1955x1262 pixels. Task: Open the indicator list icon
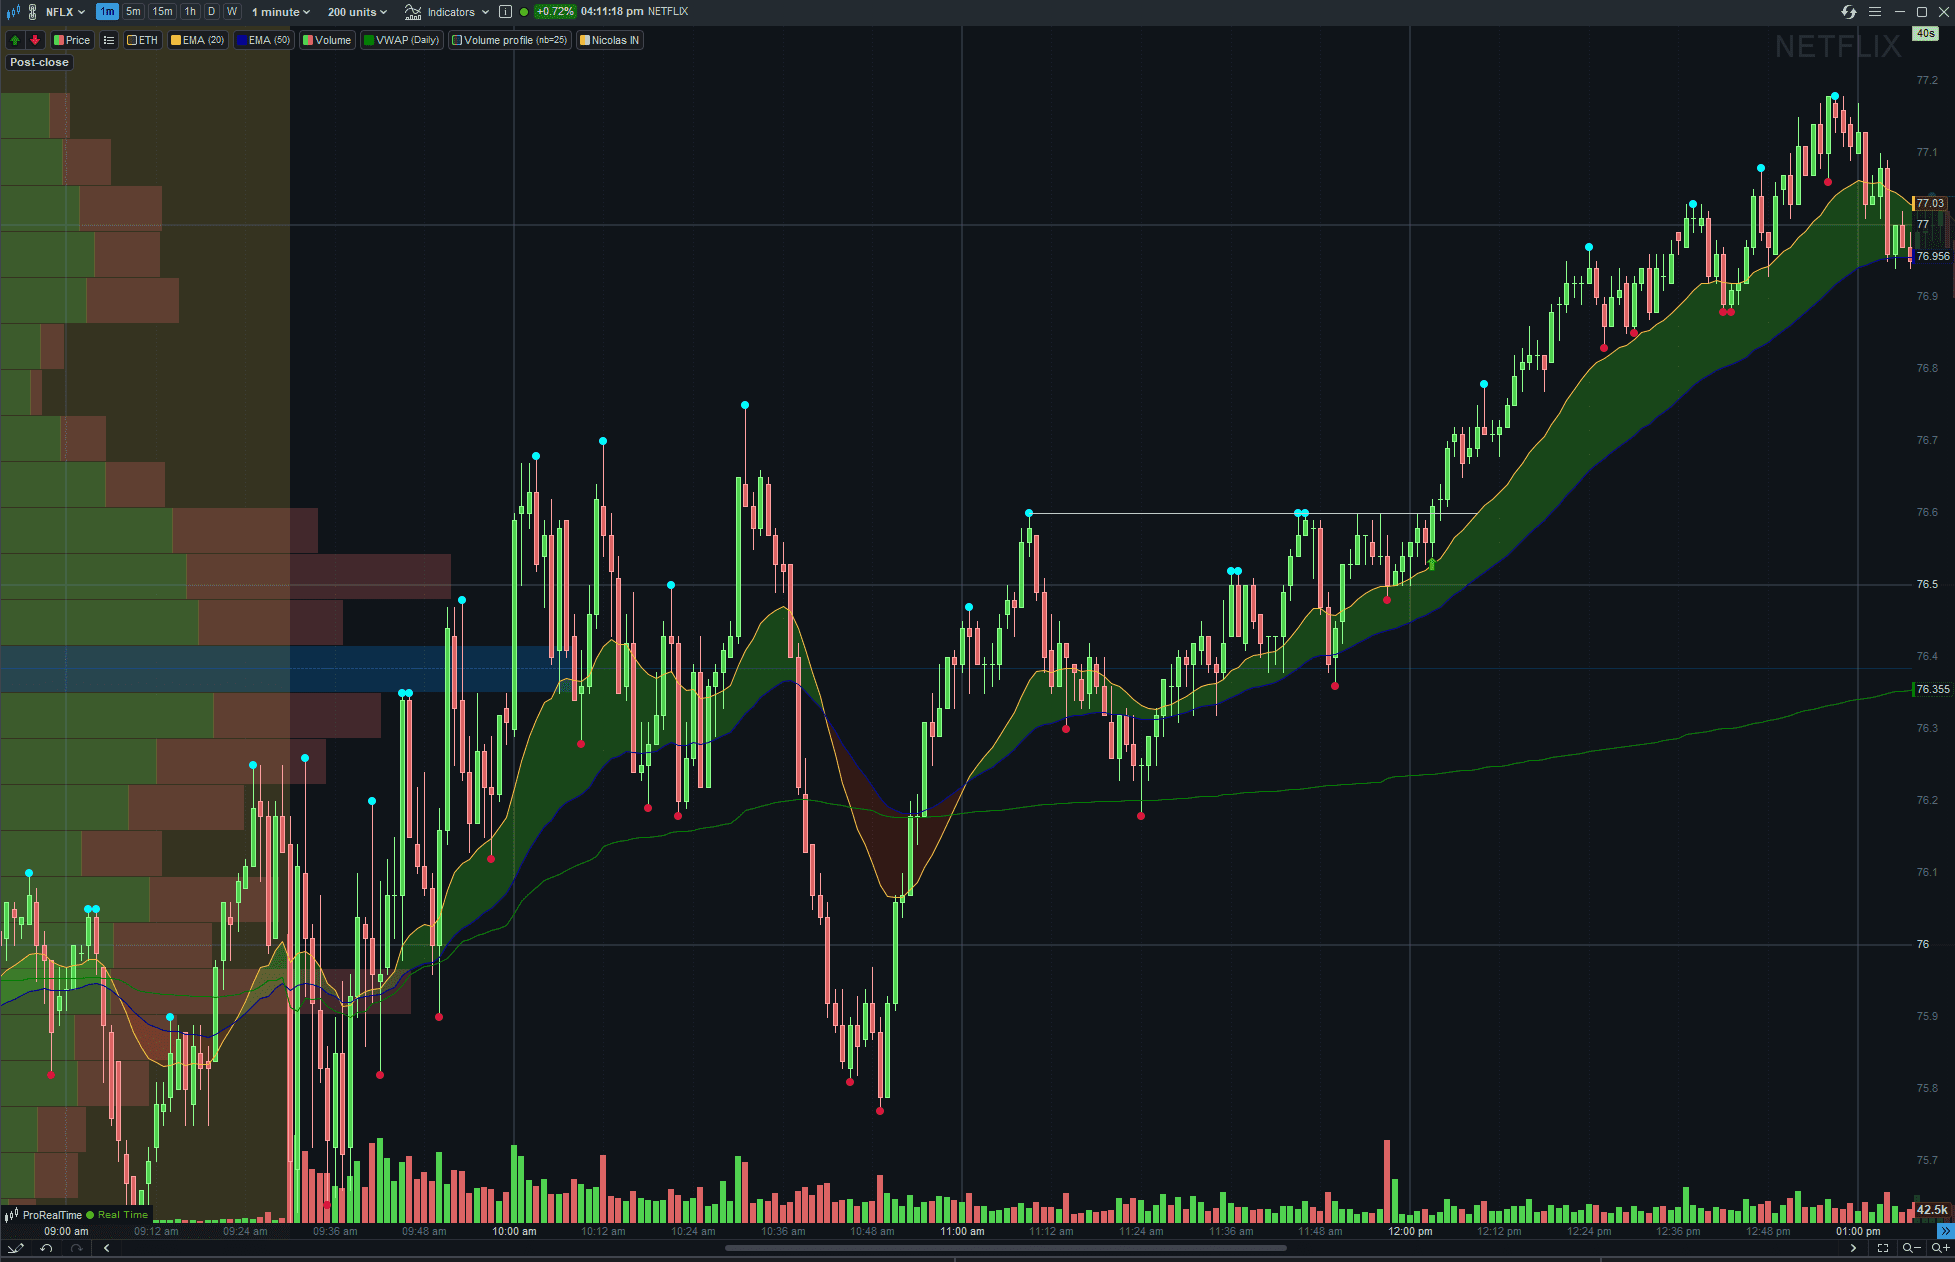109,40
